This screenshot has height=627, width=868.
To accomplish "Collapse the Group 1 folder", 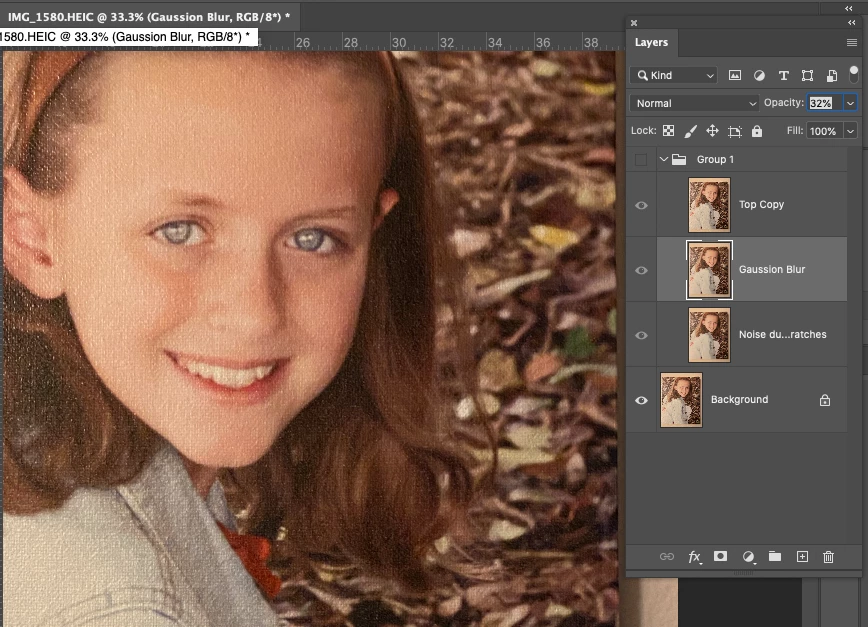I will [664, 159].
